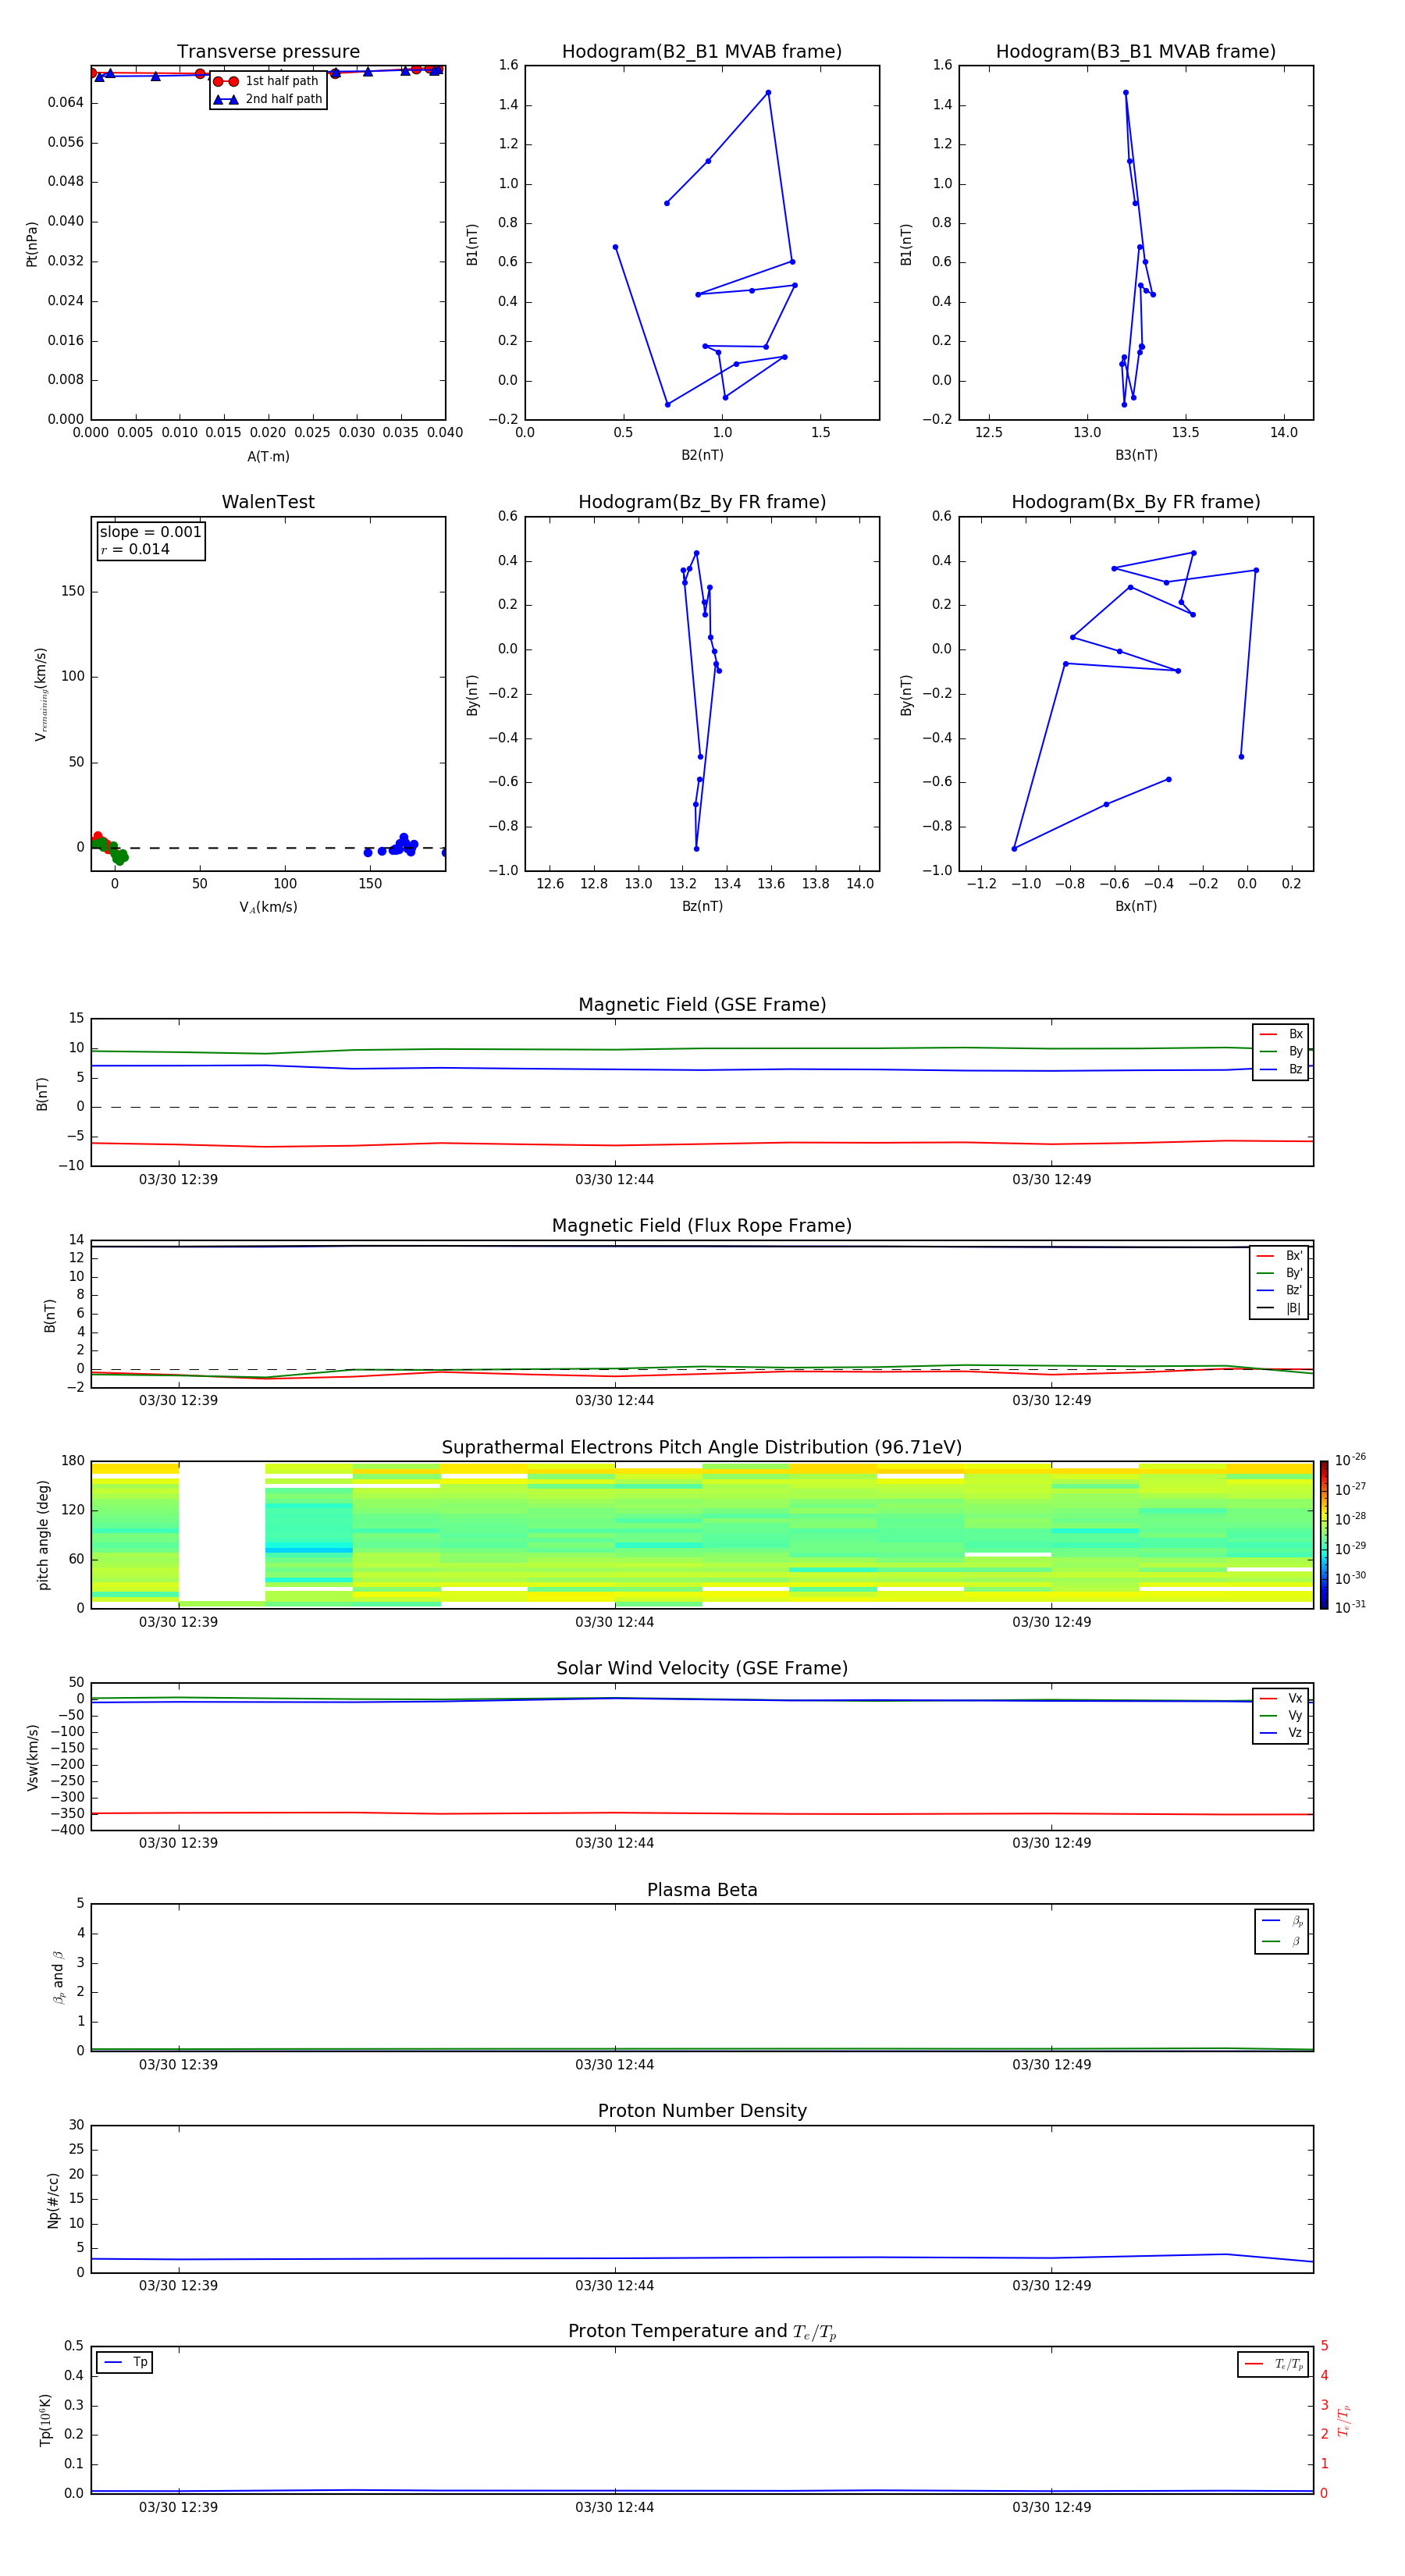
Task: Click the 'Magnetic Field (GSE Frame)' title
Action: [x=702, y=1005]
